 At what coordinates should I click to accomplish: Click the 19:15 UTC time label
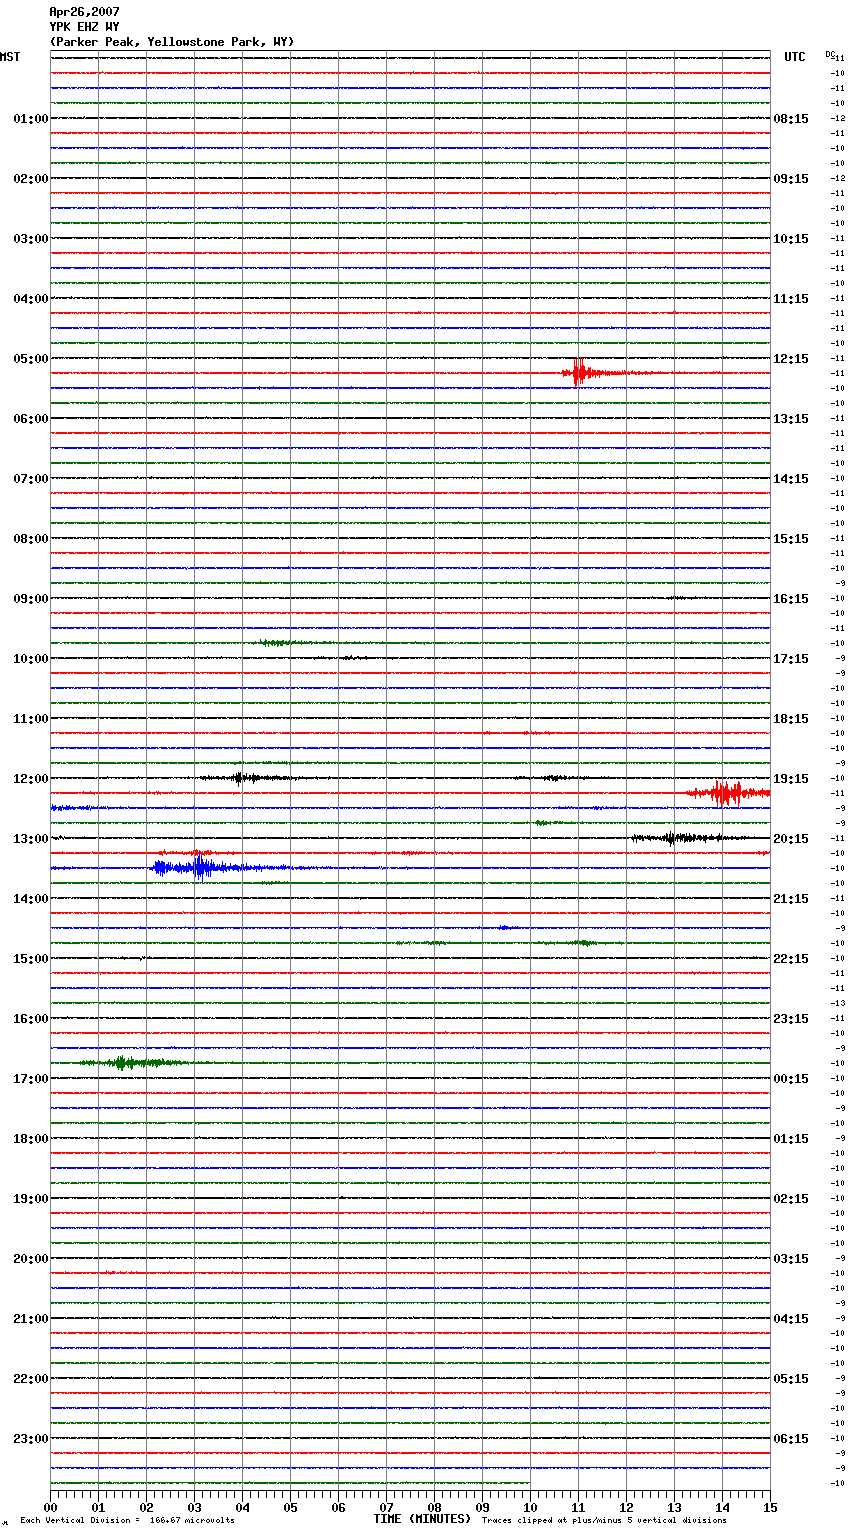pyautogui.click(x=791, y=779)
